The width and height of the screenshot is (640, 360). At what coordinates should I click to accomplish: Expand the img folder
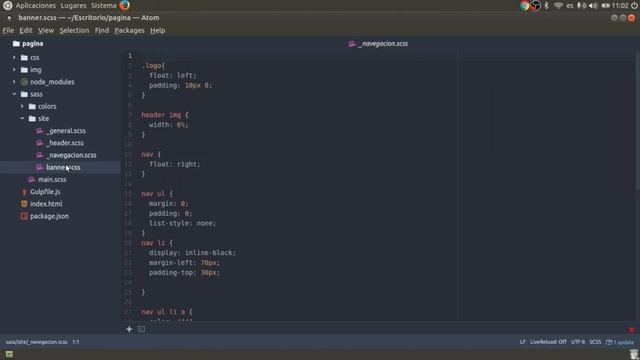pyautogui.click(x=14, y=70)
